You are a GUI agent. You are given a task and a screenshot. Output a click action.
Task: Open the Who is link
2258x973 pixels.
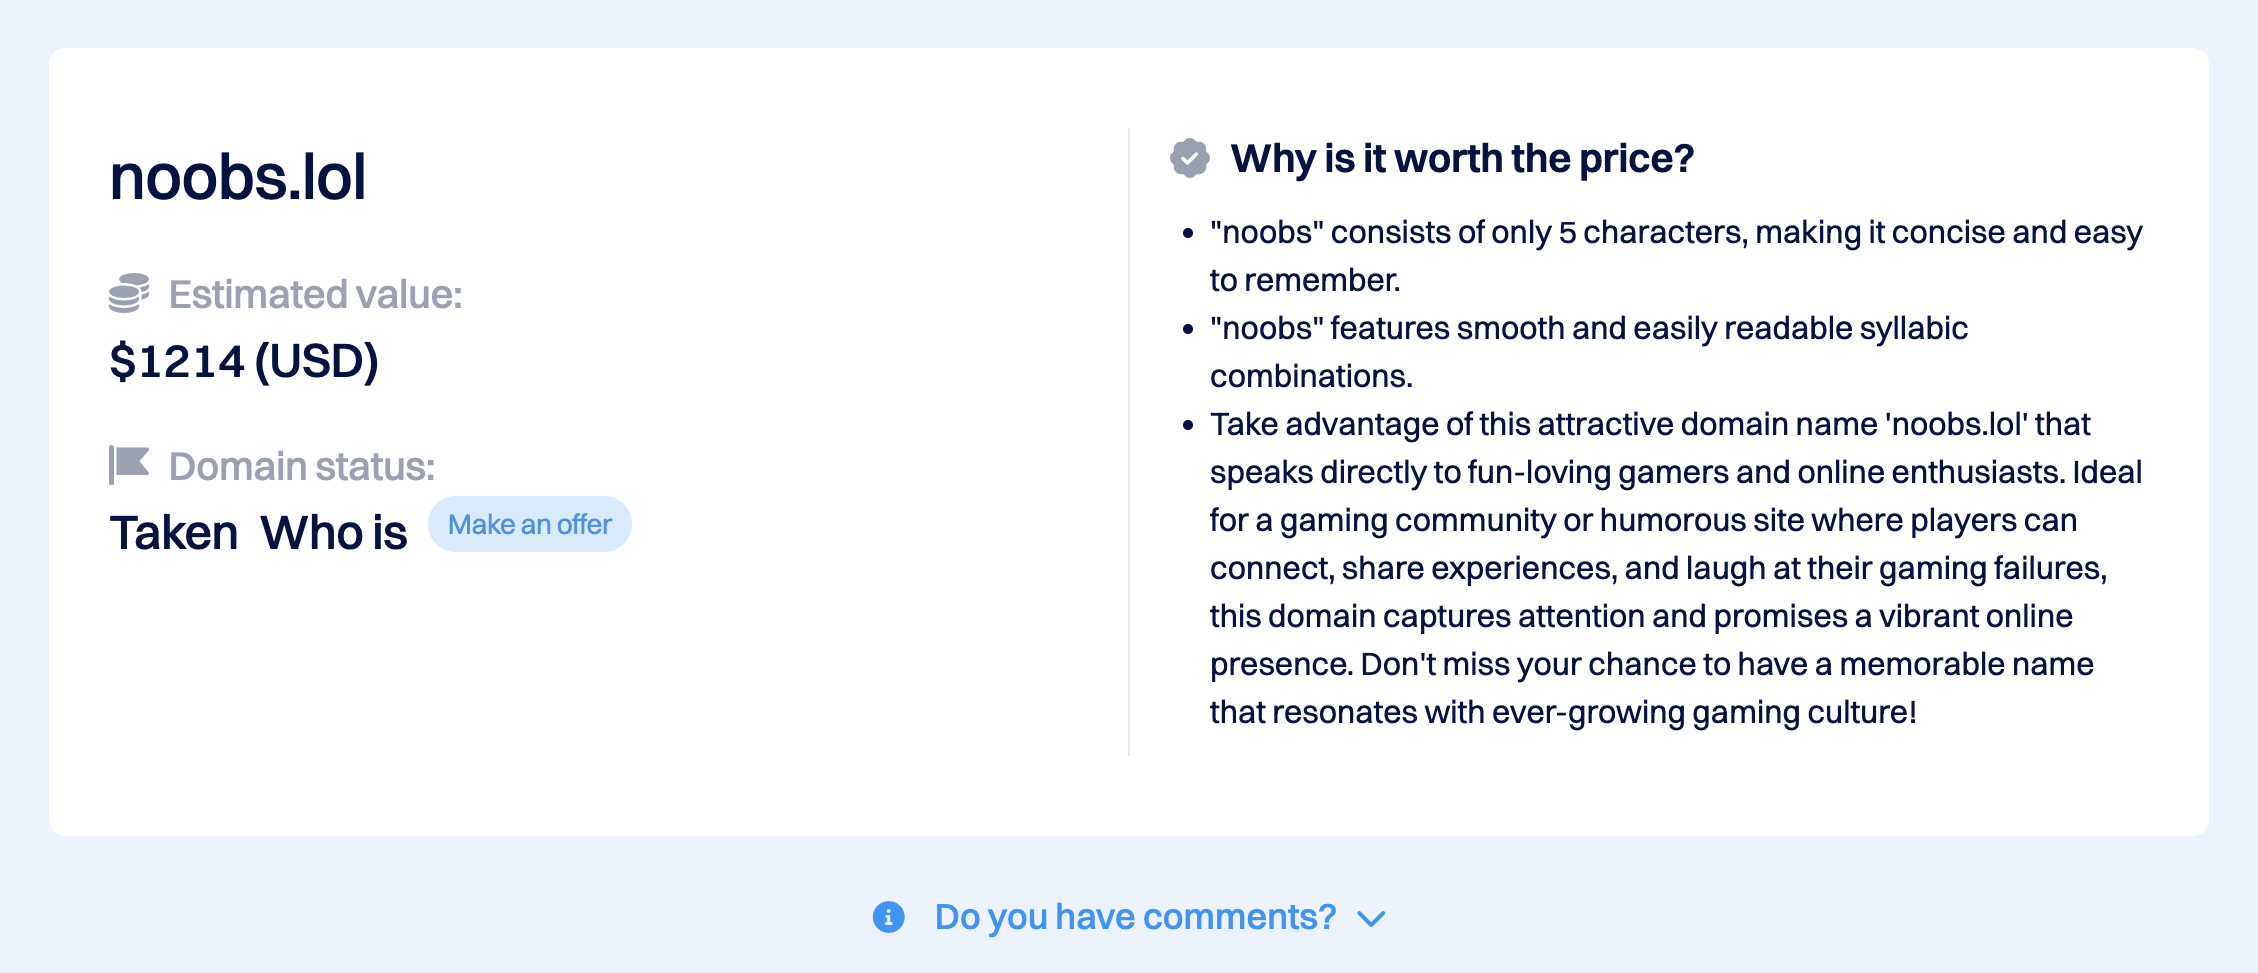(x=334, y=532)
